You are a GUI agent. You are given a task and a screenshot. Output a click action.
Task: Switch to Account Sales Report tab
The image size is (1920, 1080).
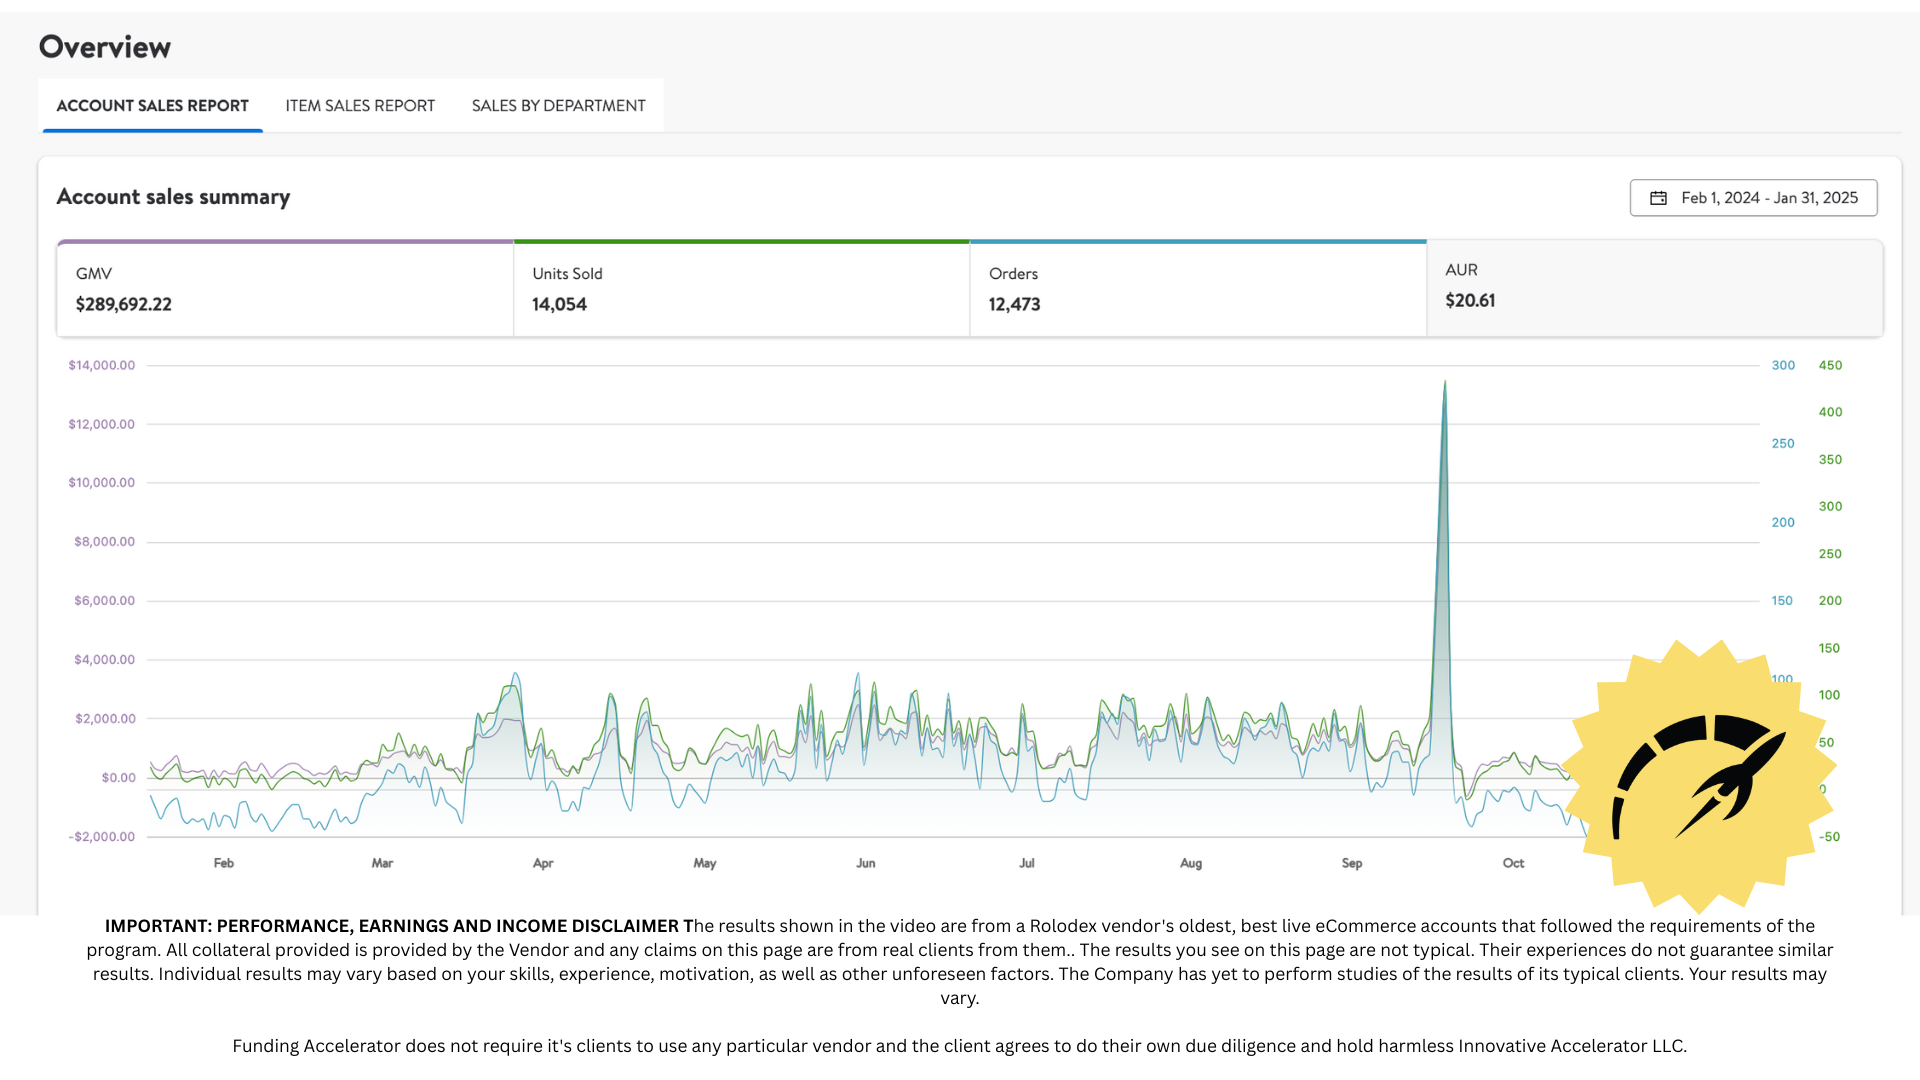click(x=152, y=106)
